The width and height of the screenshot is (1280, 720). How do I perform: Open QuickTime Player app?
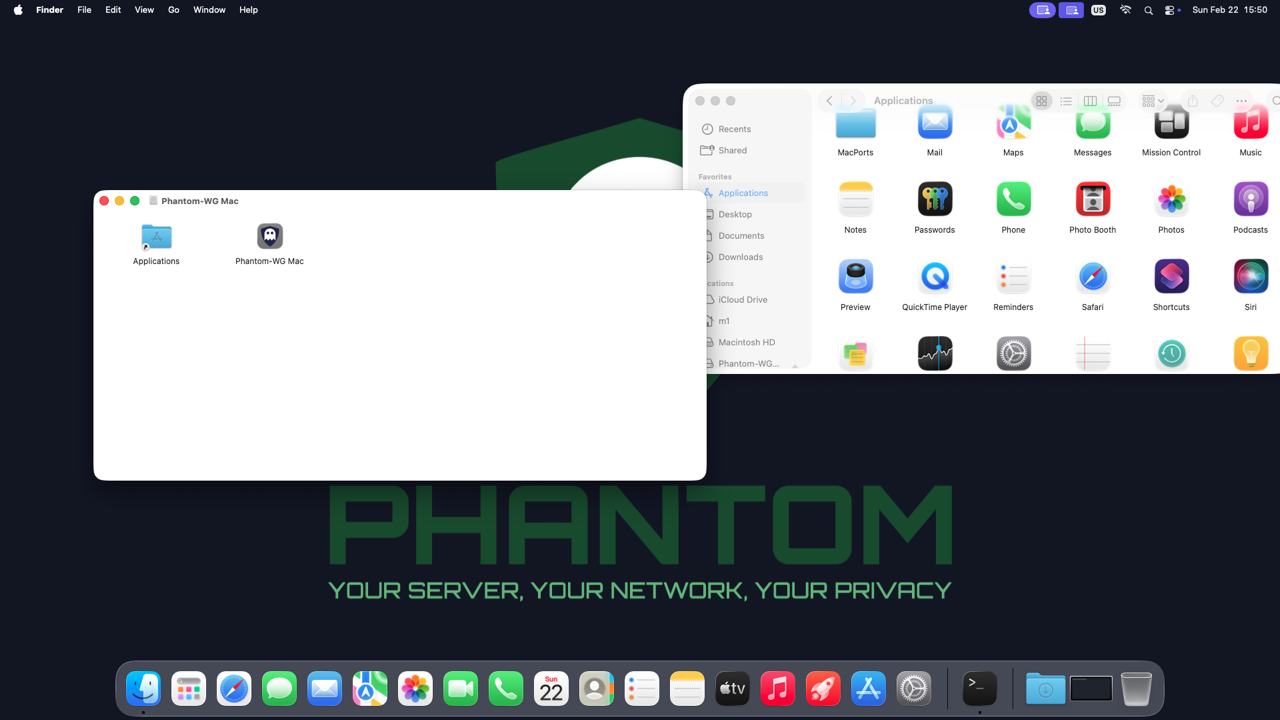pyautogui.click(x=934, y=277)
